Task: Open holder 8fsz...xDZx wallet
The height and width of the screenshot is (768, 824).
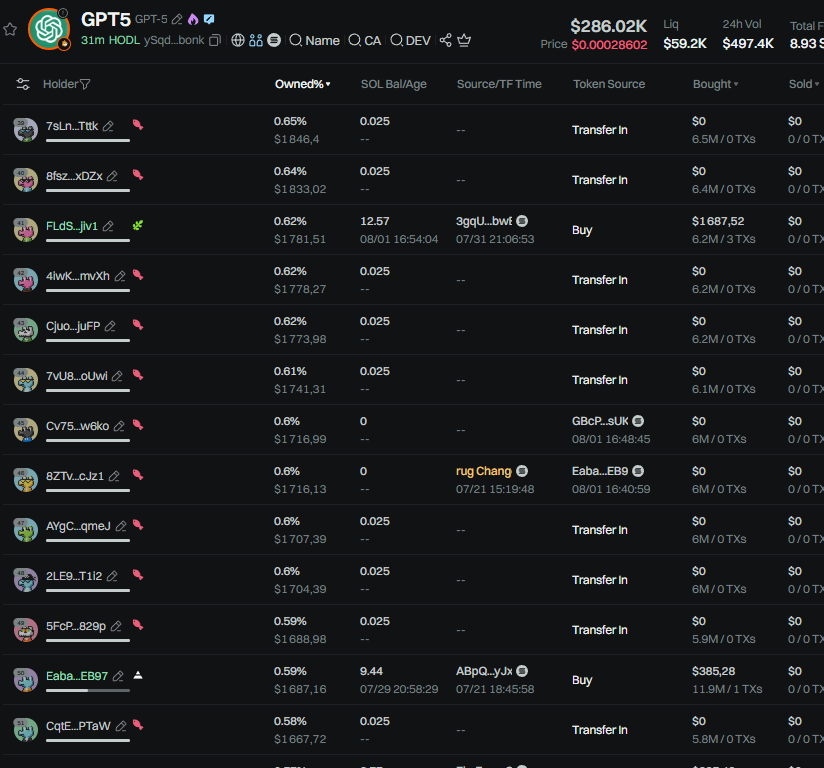Action: click(74, 176)
